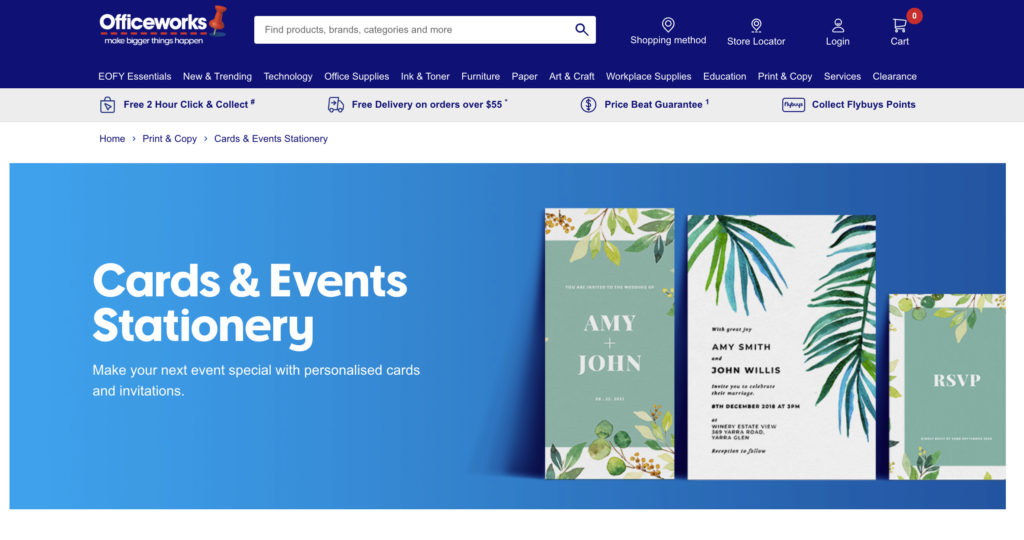Open the Cart icon

899,25
